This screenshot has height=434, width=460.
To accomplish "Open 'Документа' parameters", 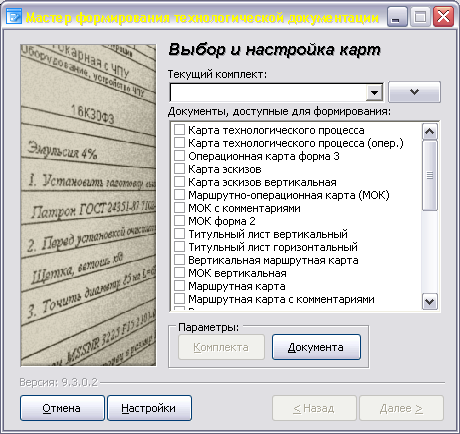I will pos(316,347).
